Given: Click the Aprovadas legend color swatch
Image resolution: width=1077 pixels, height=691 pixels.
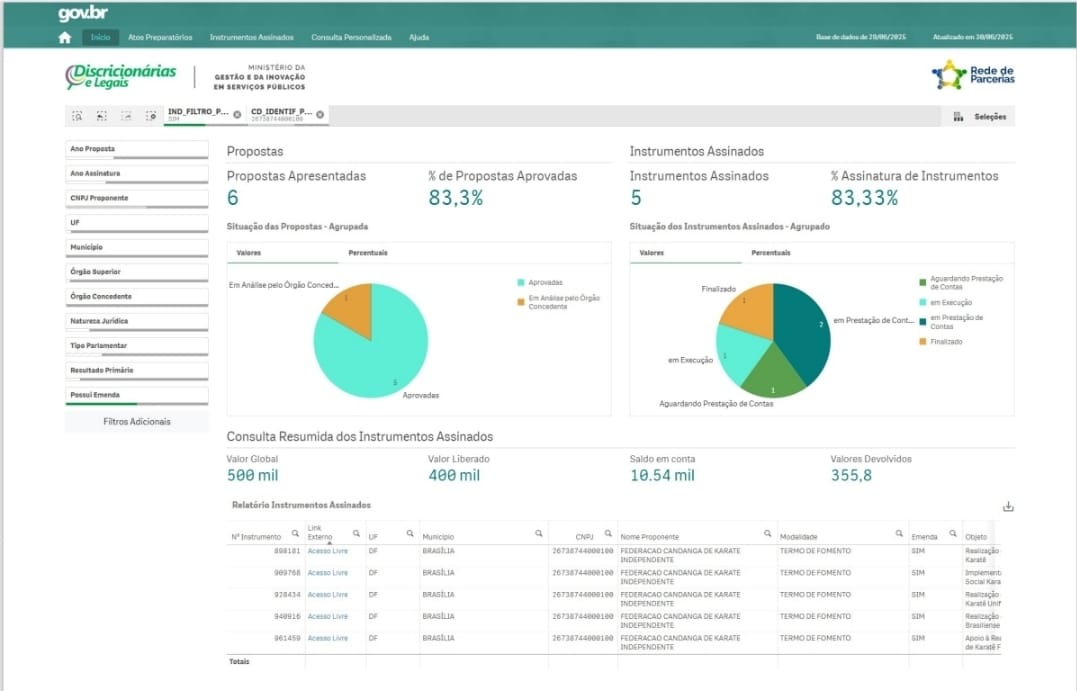Looking at the screenshot, I should [x=521, y=283].
